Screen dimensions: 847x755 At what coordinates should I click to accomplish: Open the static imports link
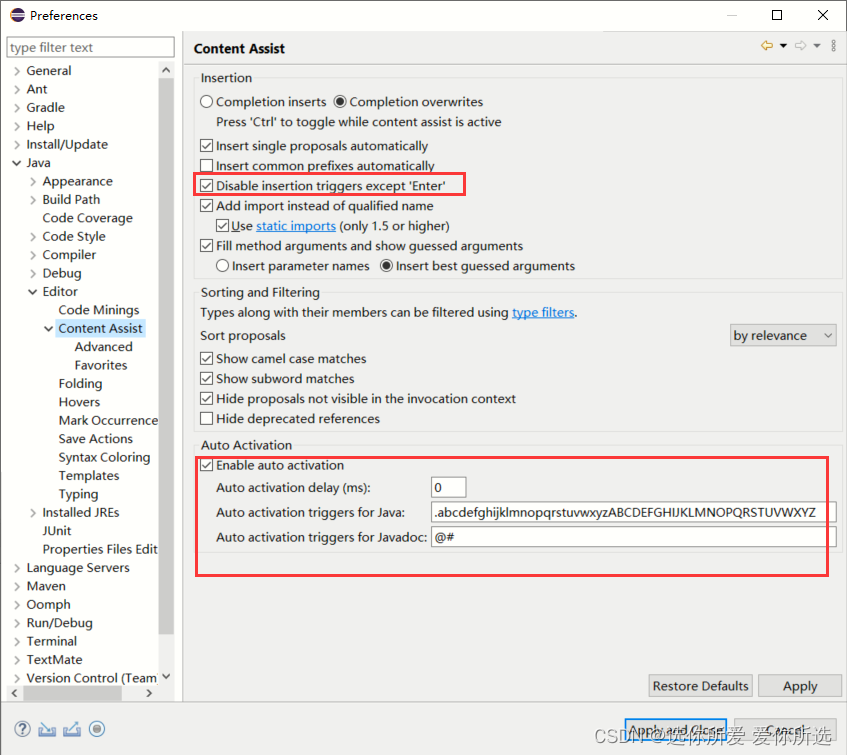click(296, 226)
